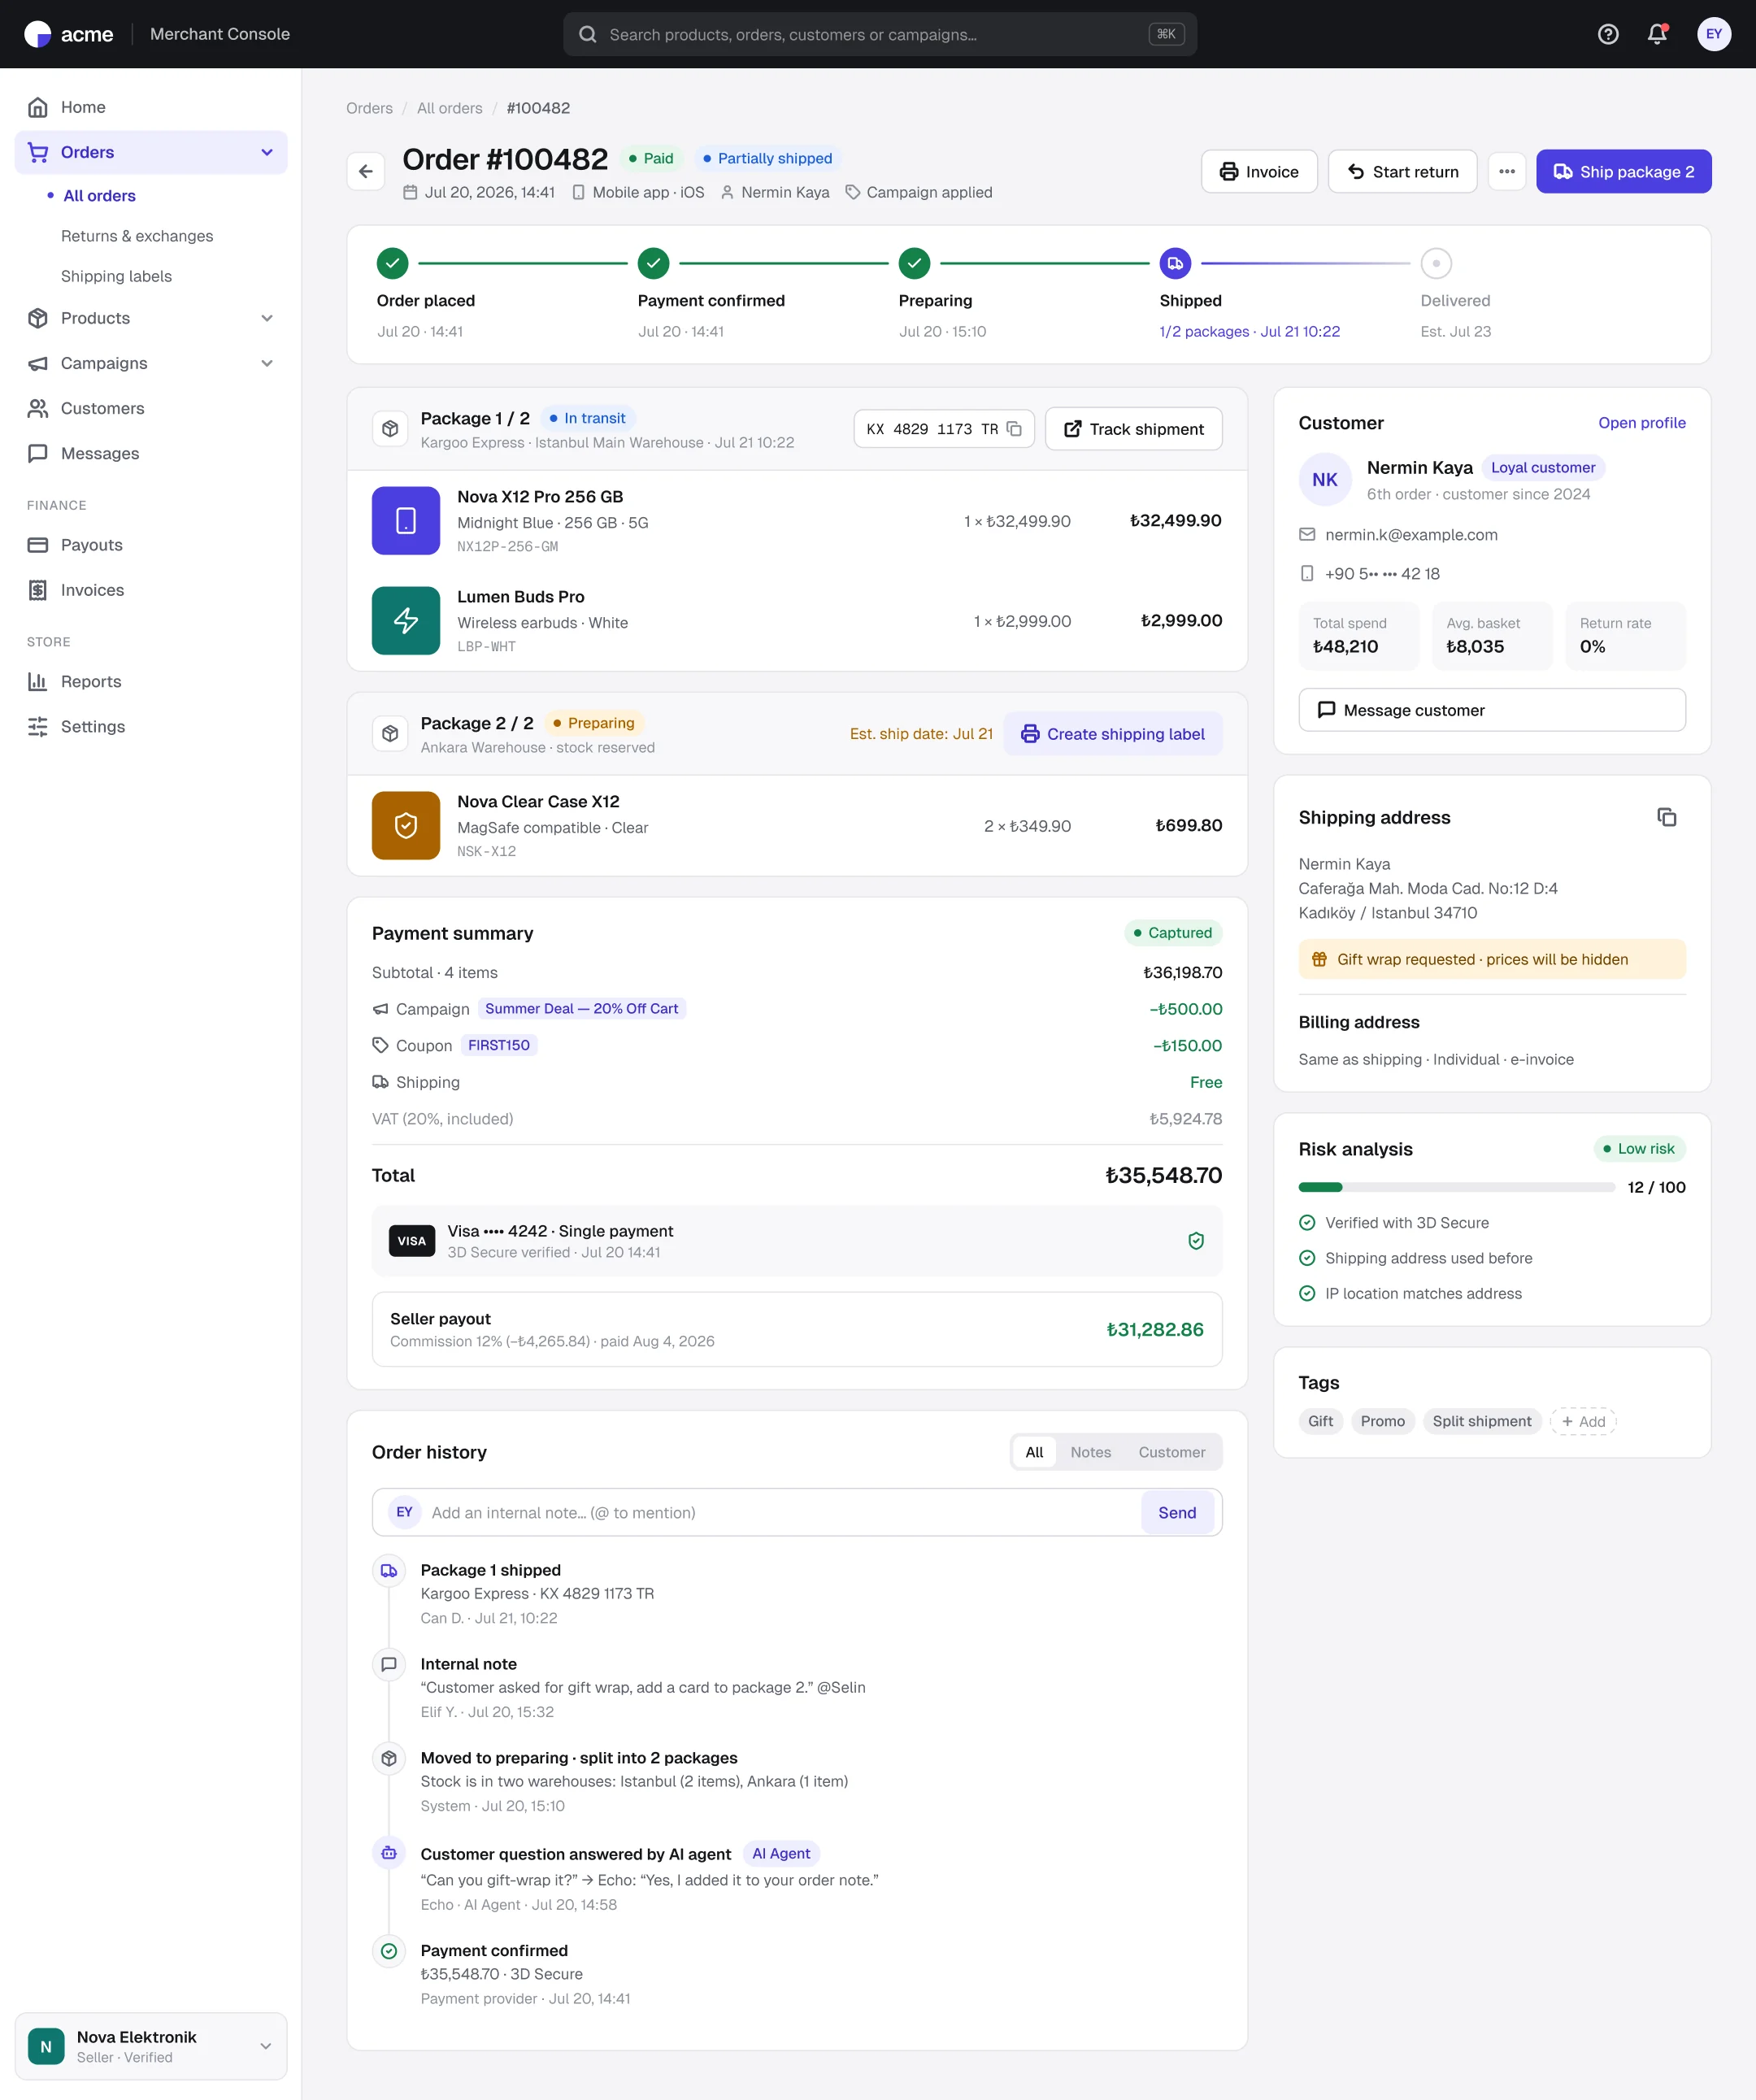The image size is (1756, 2100).
Task: Click the Shipped step truck icon
Action: 1175,264
